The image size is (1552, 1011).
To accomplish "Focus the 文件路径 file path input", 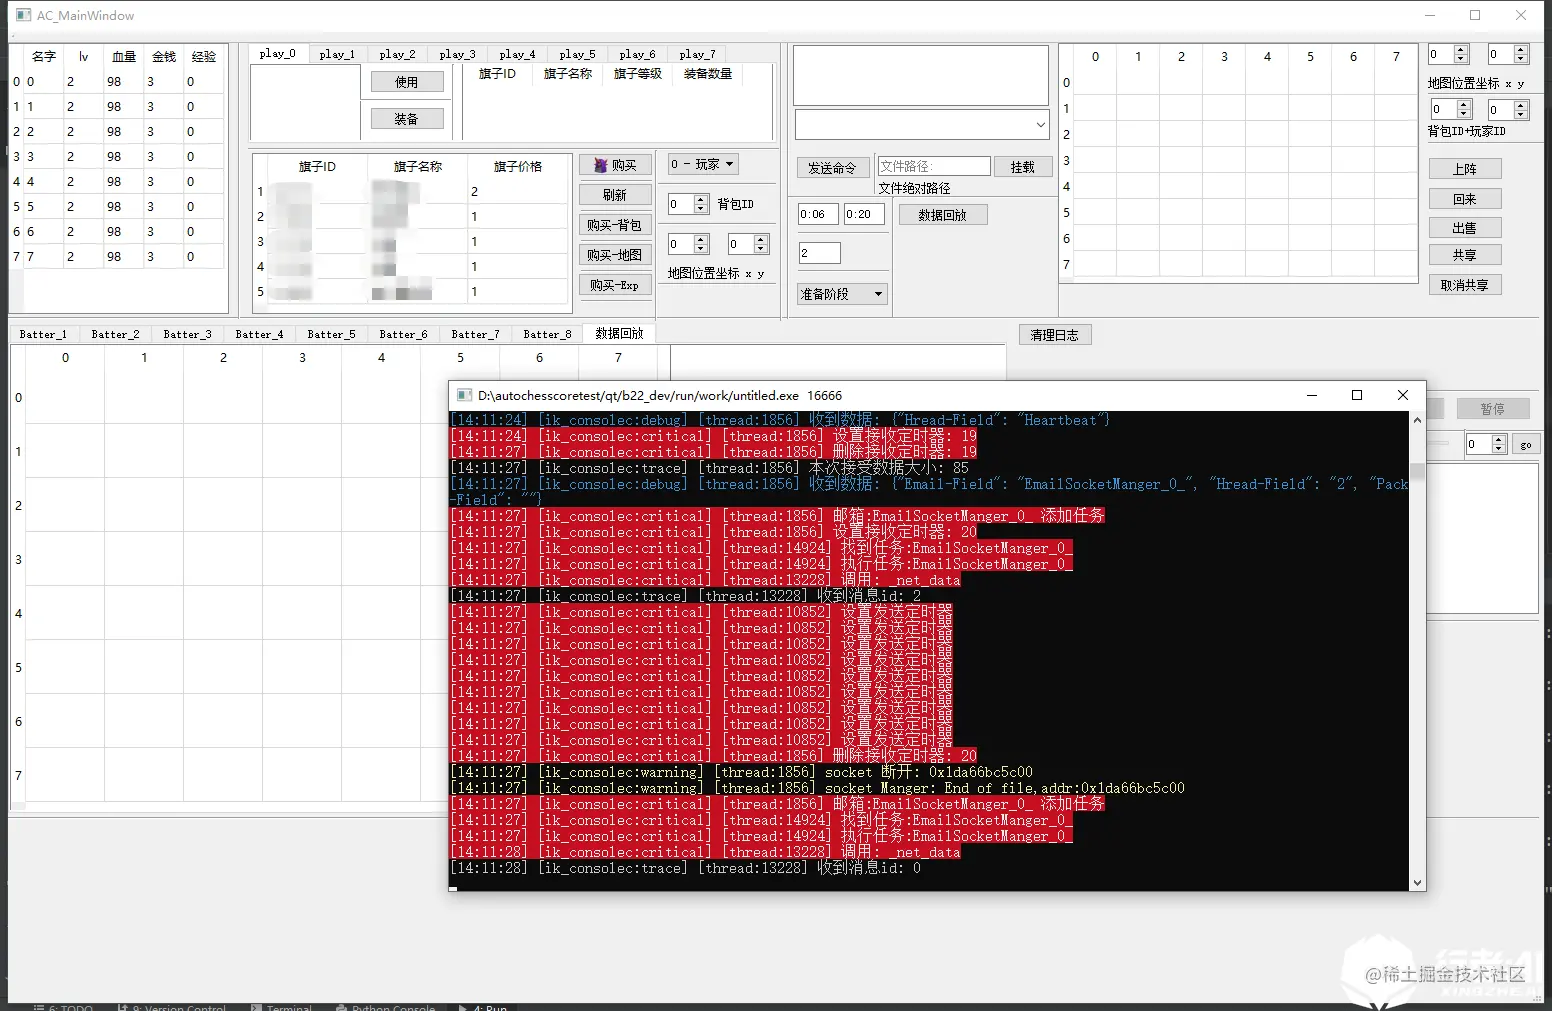I will (934, 166).
